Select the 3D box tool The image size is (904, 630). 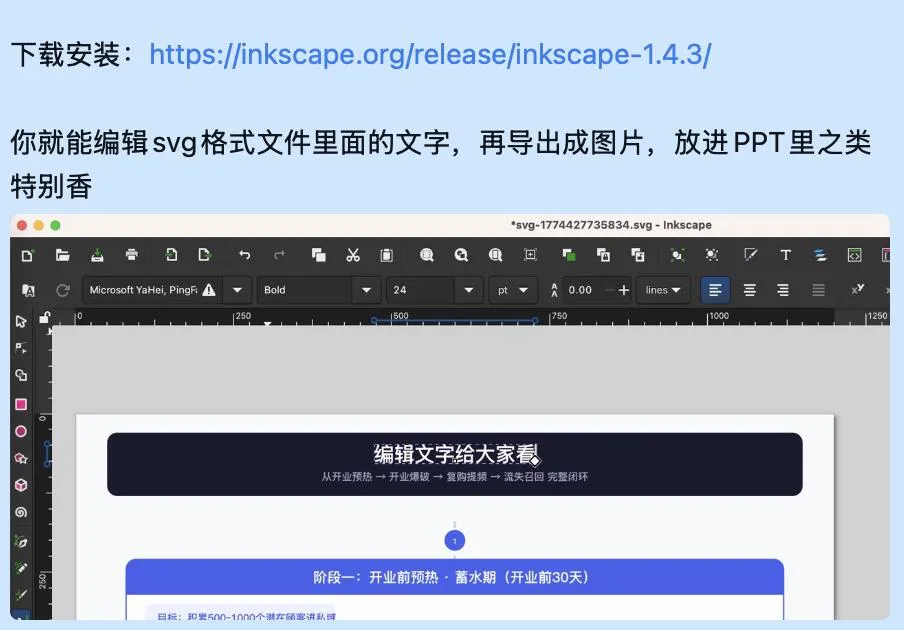coord(21,485)
